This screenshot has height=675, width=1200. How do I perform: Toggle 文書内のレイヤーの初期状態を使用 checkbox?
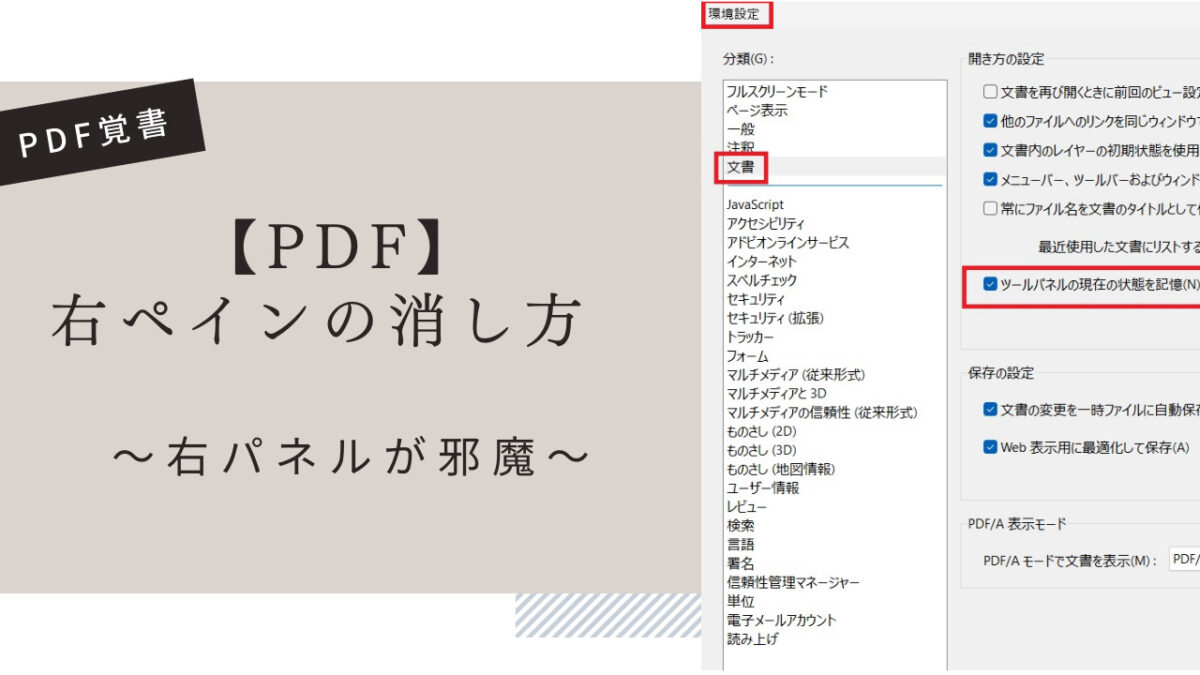coord(990,150)
